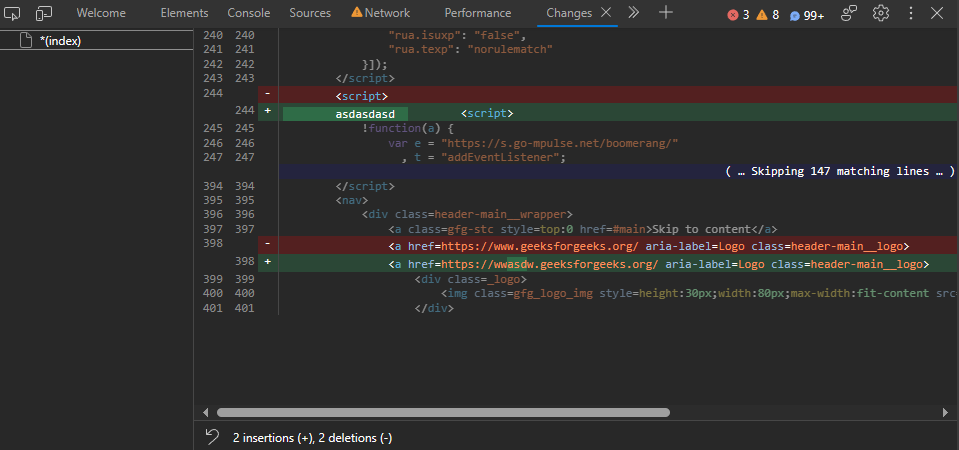Add a new tool with plus icon

click(665, 13)
